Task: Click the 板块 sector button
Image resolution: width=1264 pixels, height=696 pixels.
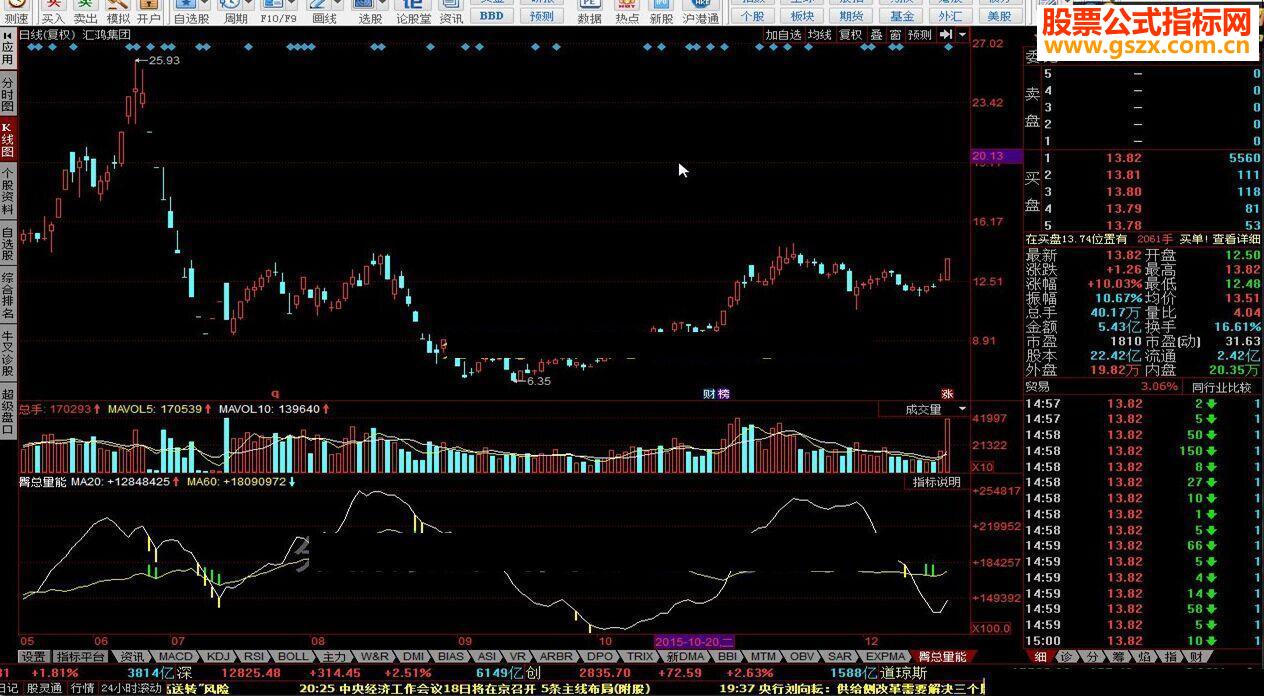Action: click(802, 16)
